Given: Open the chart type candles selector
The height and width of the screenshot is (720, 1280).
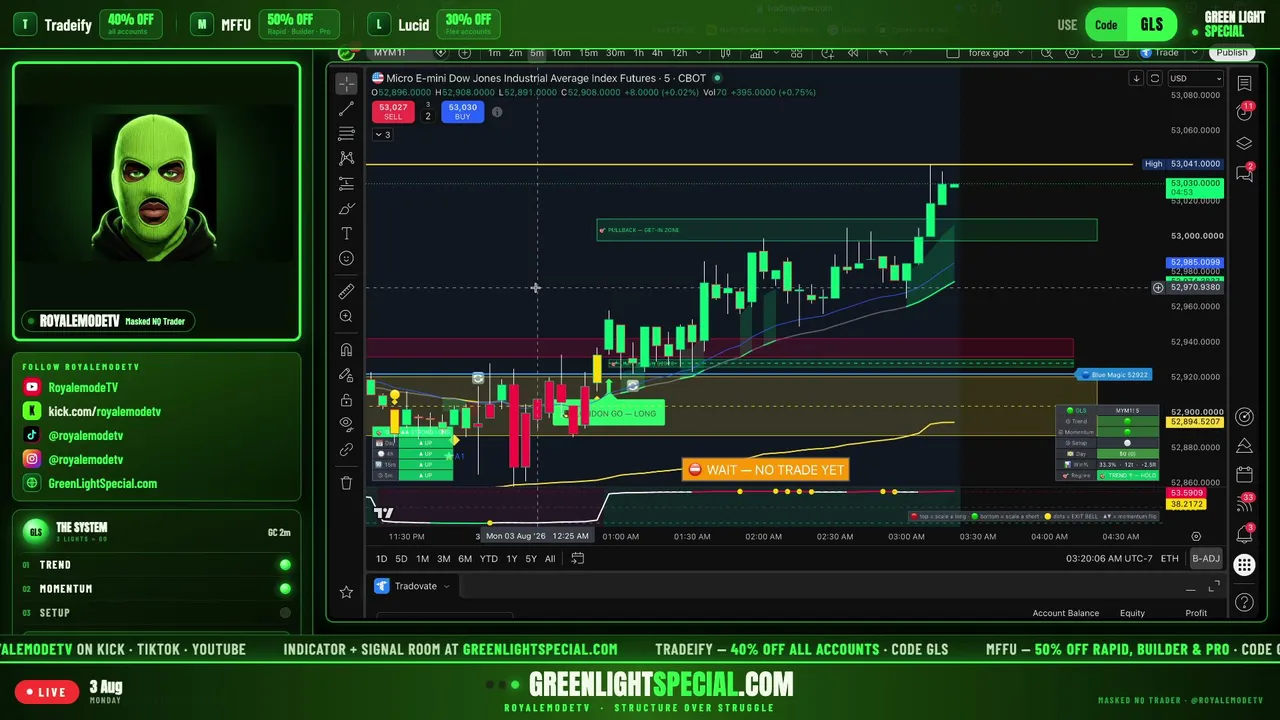Looking at the screenshot, I should tap(725, 52).
